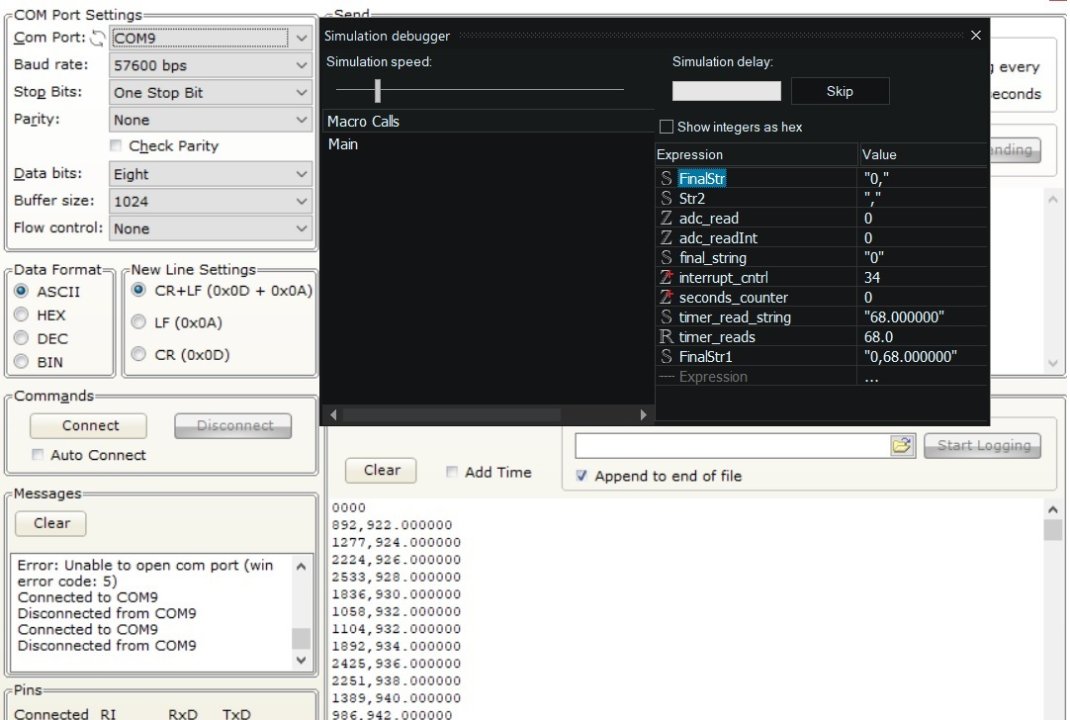
Task: Open the Parity dropdown
Action: (211, 120)
